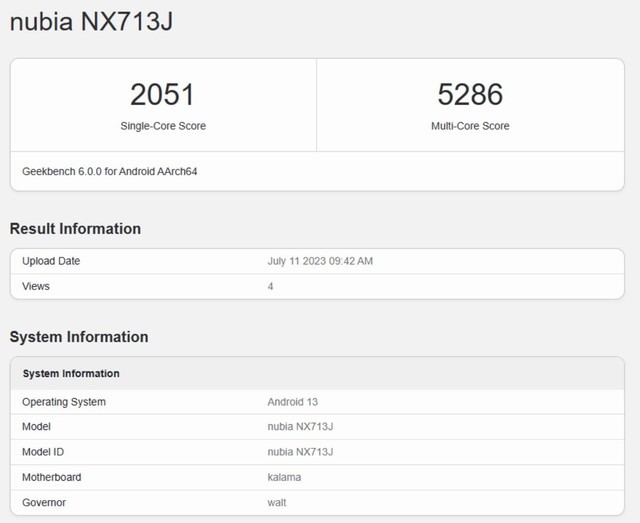Select the walt governor value
This screenshot has width=640, height=523.
pos(277,503)
